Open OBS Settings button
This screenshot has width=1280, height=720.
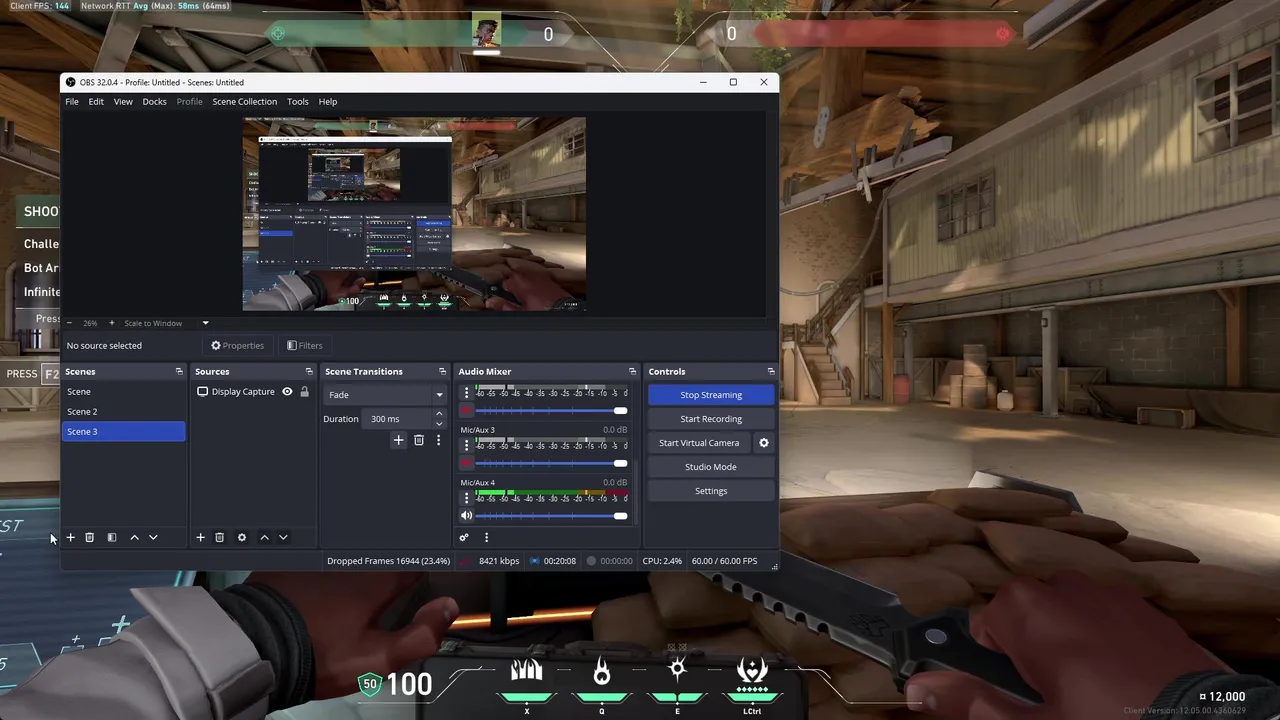[x=711, y=491]
